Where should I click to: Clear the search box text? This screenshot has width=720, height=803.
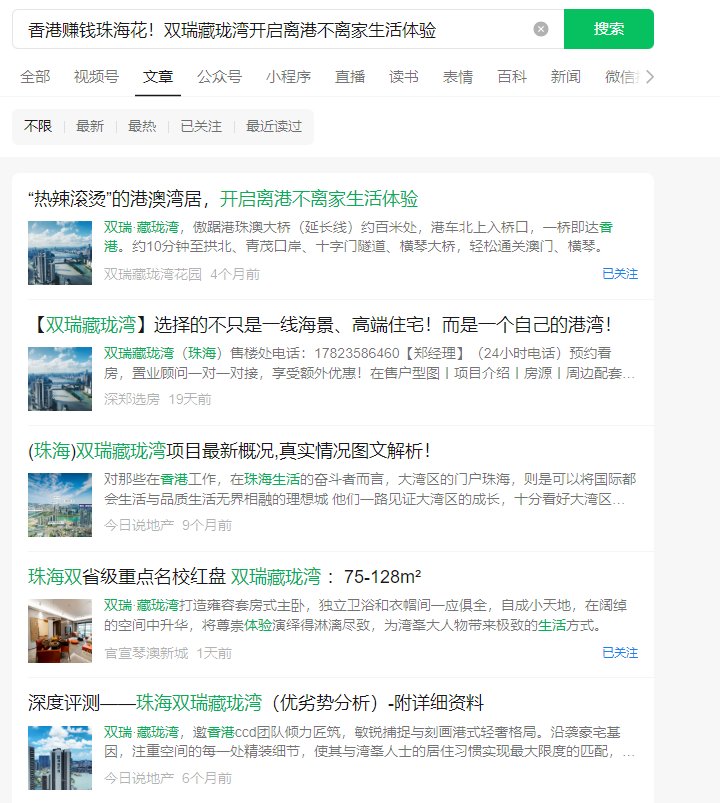(x=540, y=29)
